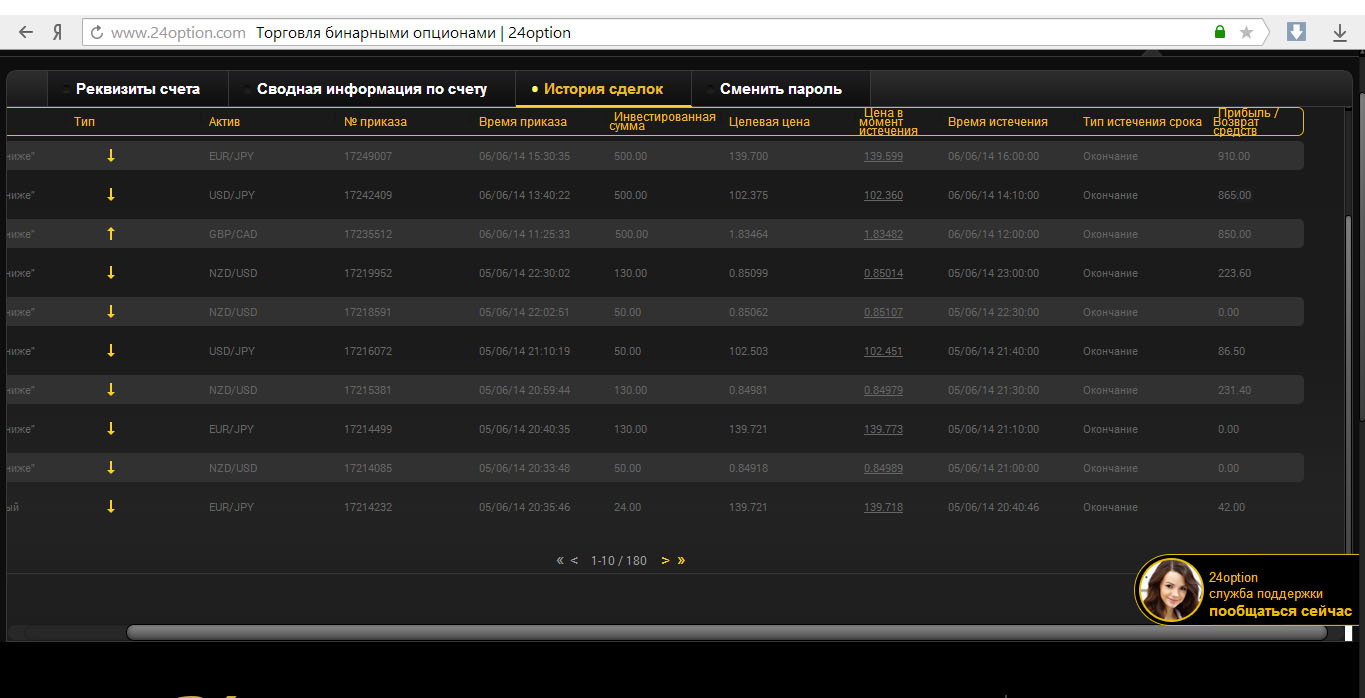
Task: Click the Актив column header
Action: tap(224, 122)
